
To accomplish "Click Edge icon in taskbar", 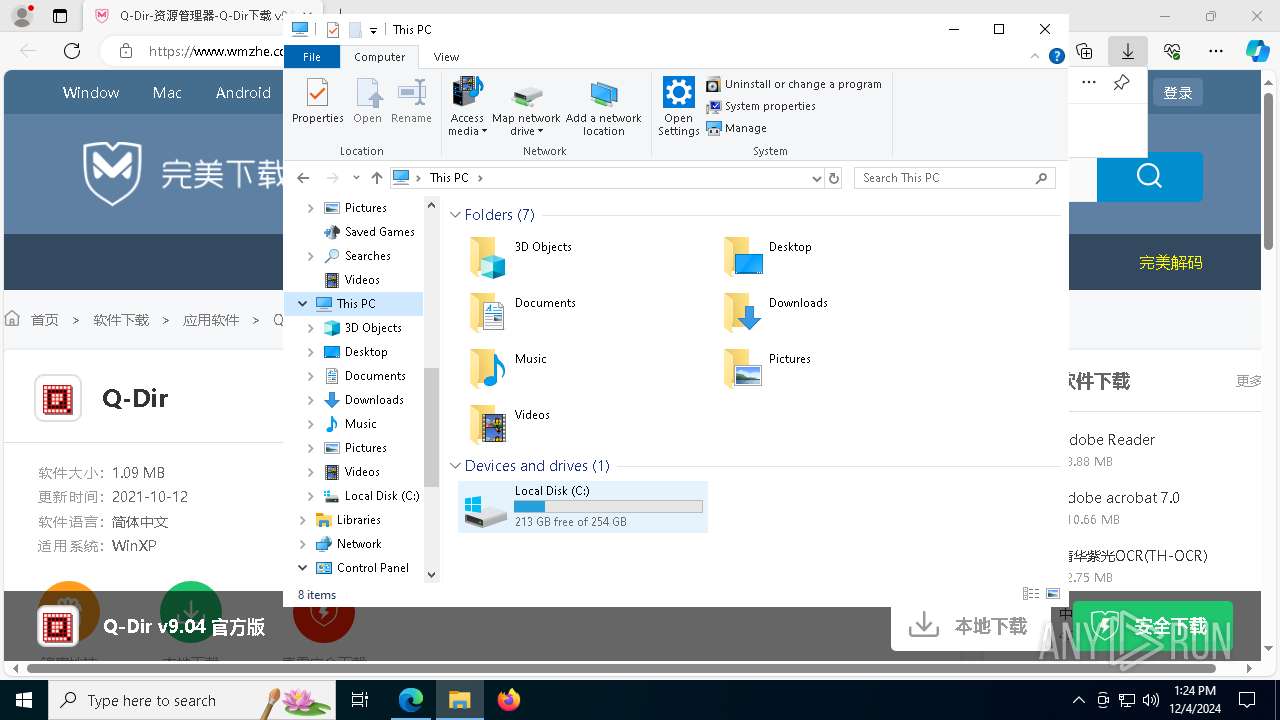I will tap(411, 700).
